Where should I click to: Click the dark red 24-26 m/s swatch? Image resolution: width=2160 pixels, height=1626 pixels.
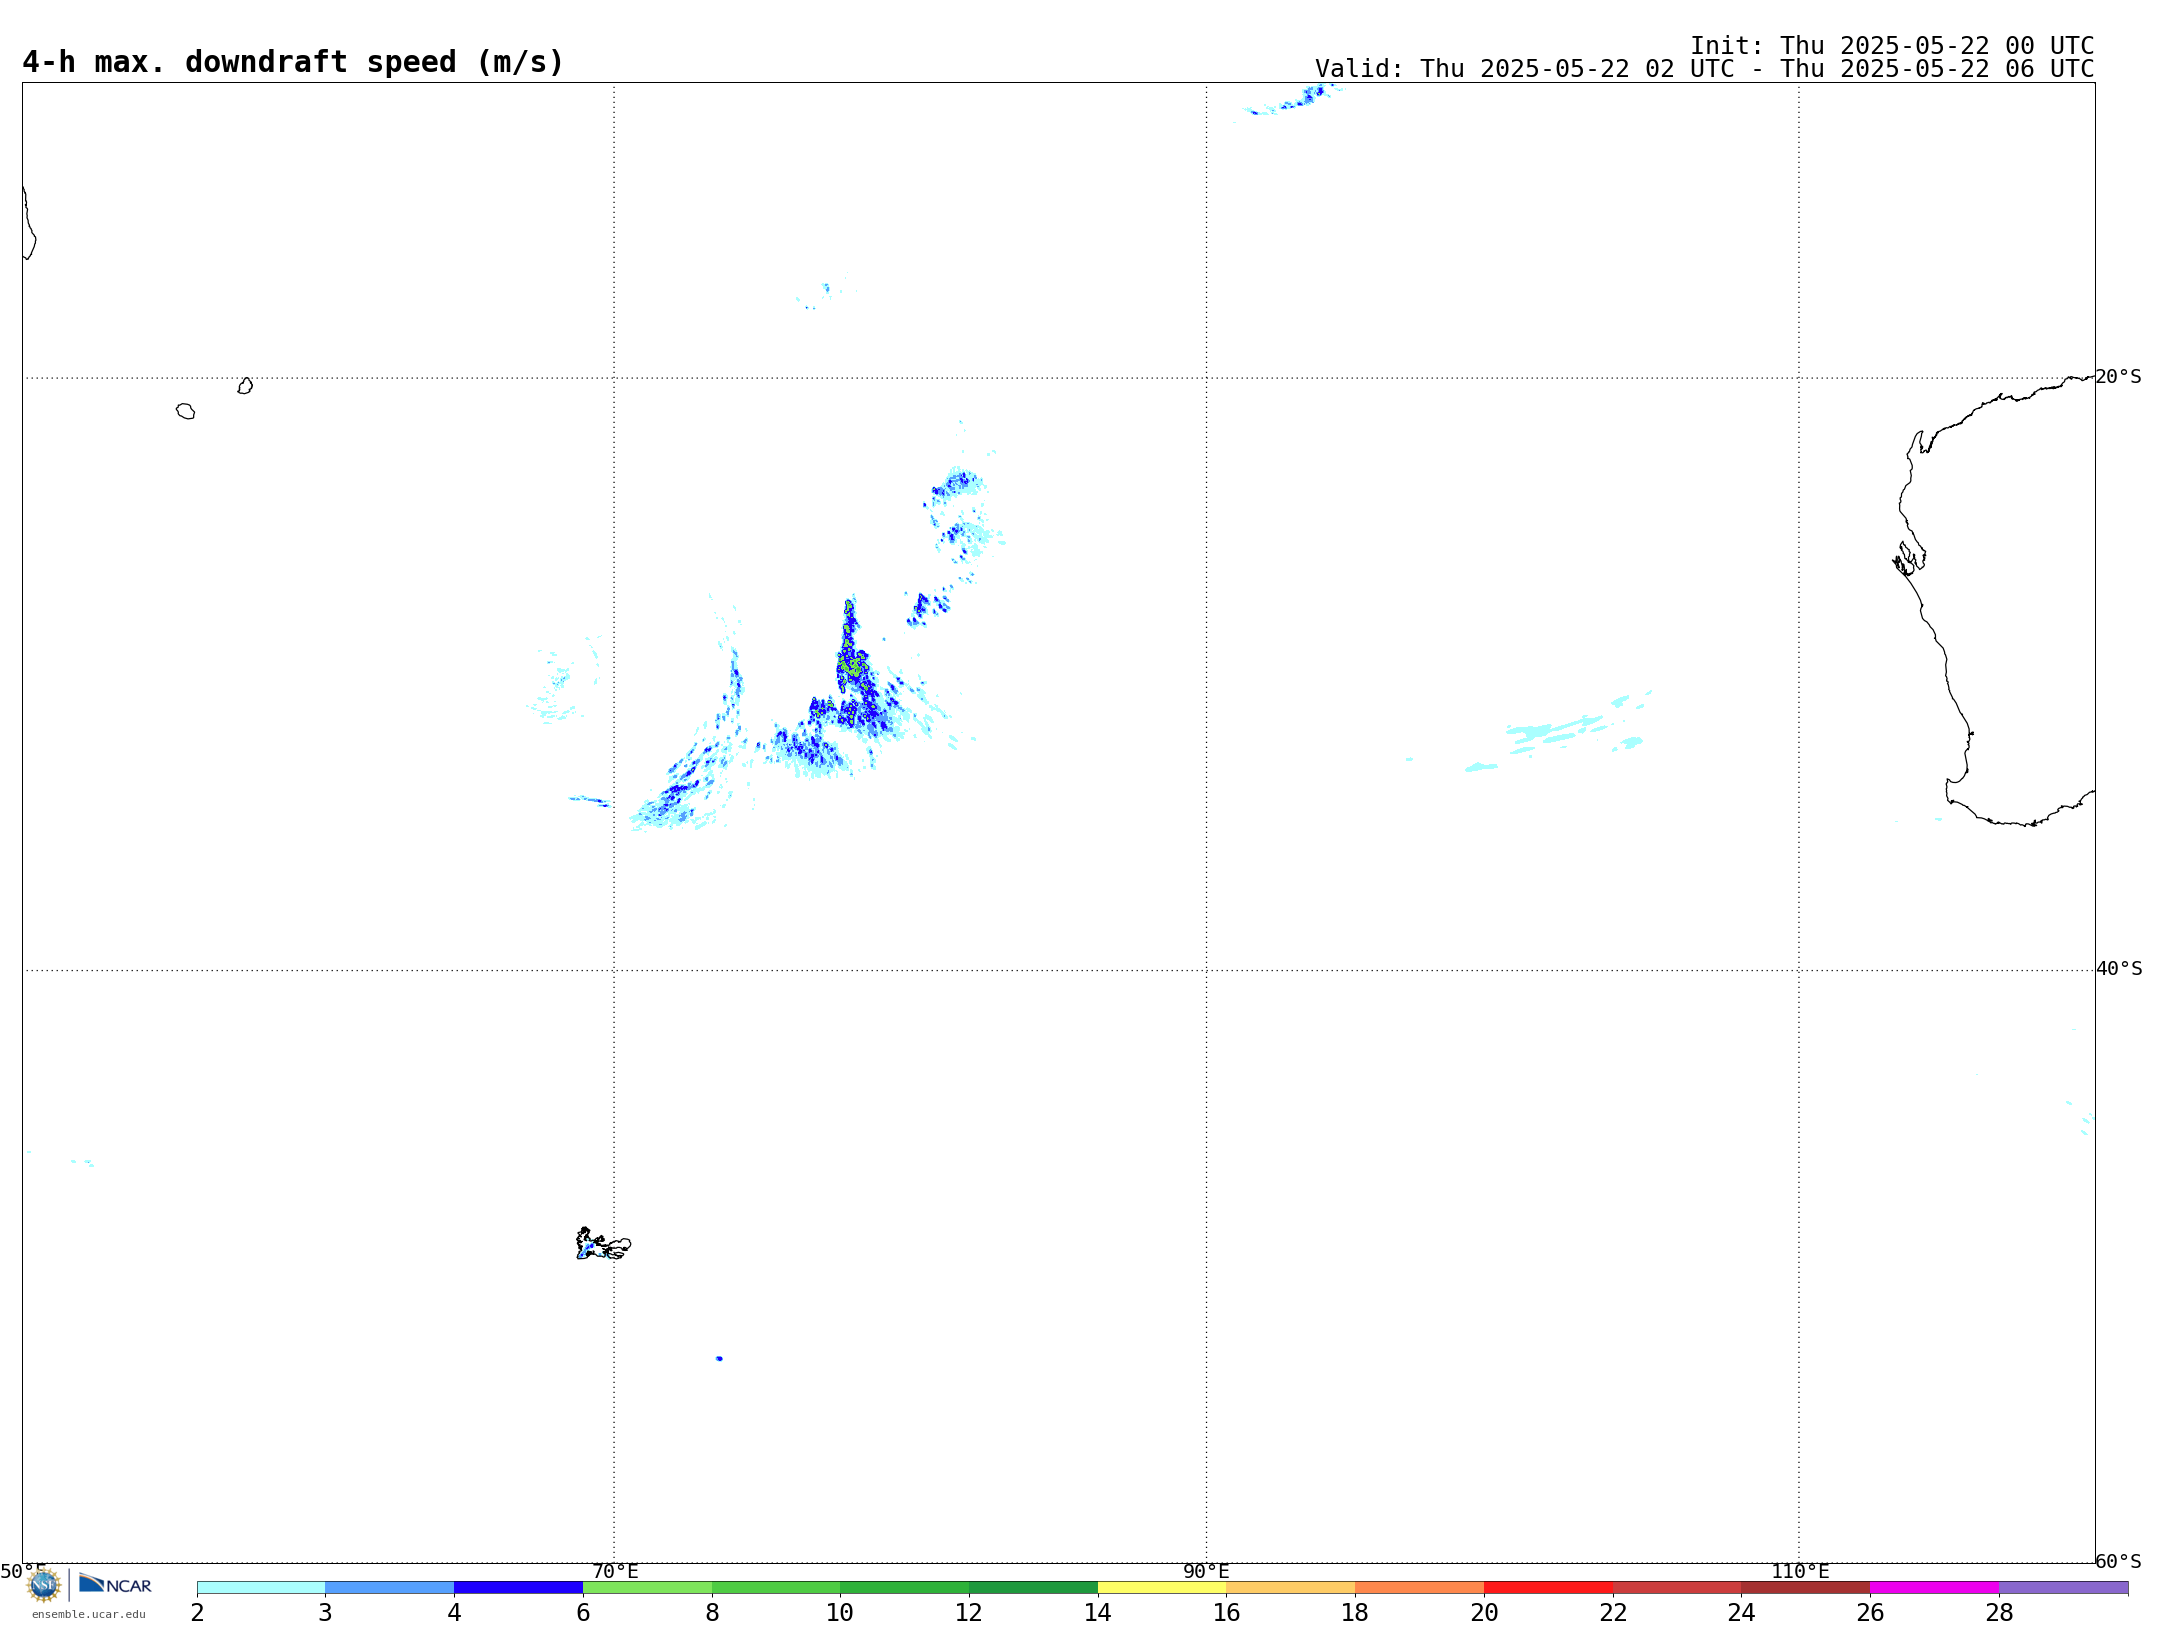(1806, 1587)
